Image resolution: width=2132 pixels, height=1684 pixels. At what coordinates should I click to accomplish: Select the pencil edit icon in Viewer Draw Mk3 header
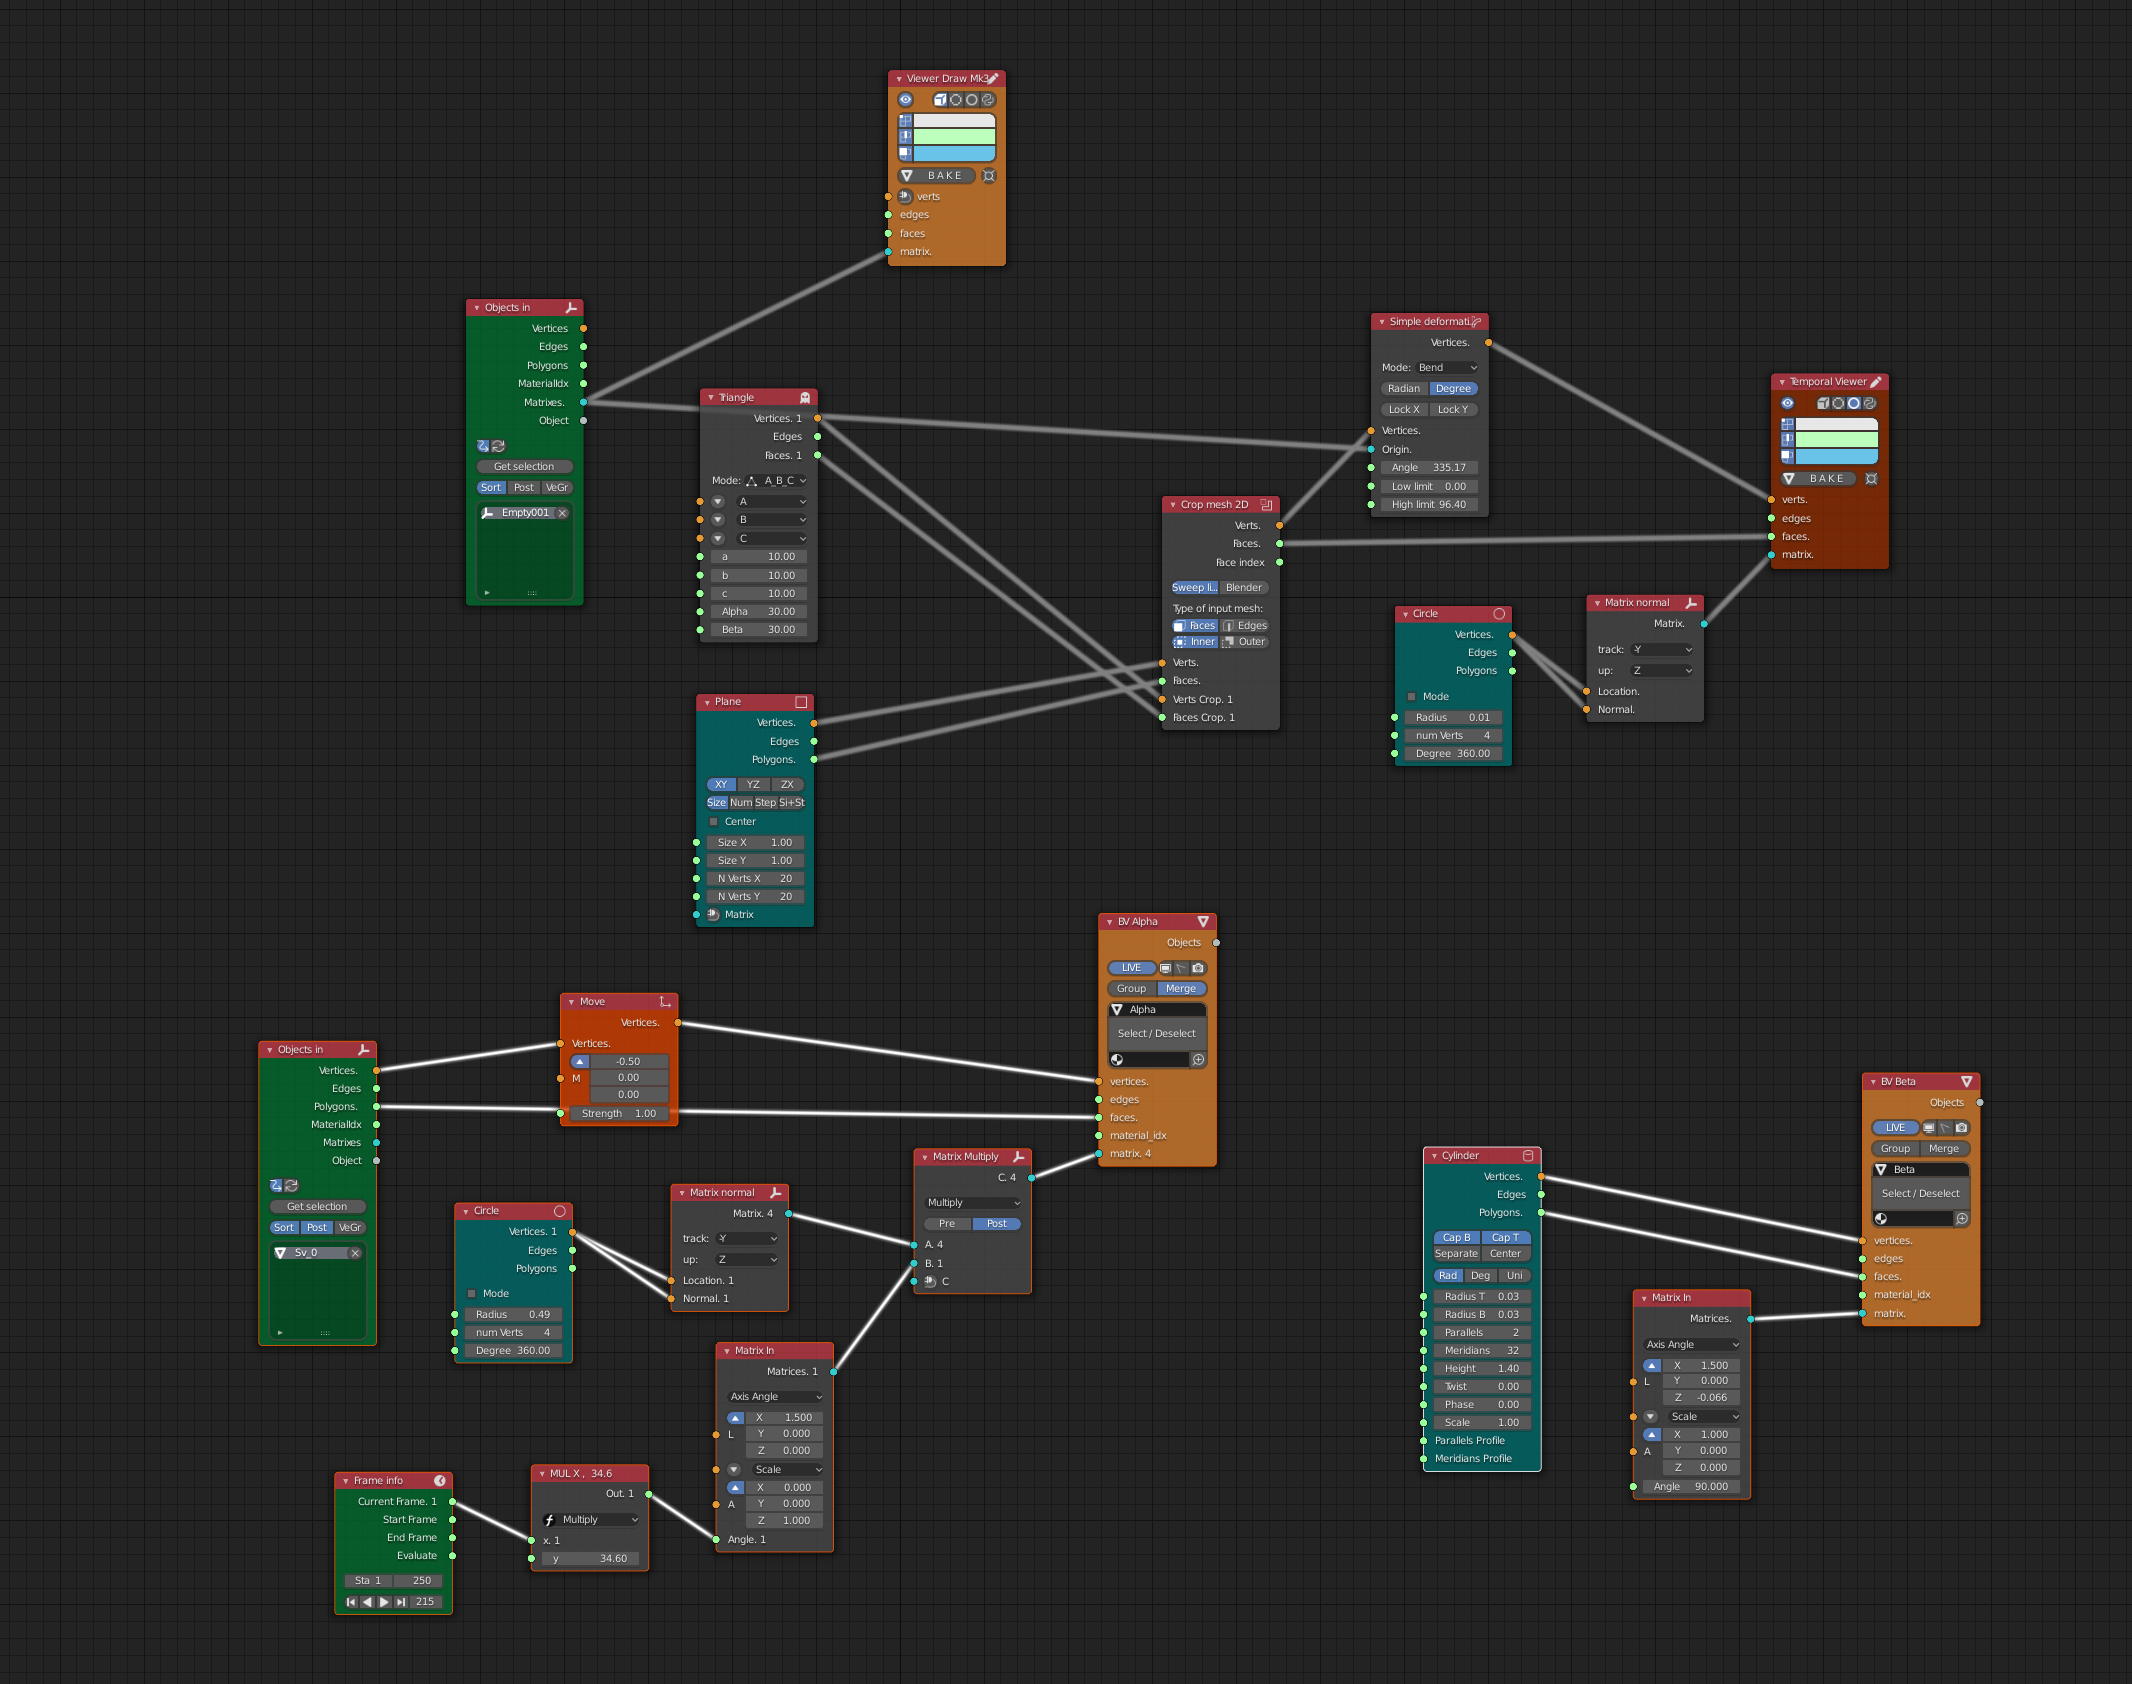(993, 79)
